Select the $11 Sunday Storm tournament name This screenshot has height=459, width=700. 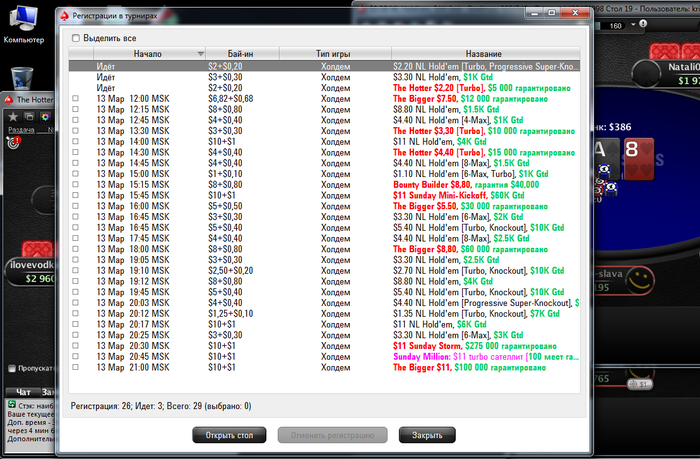point(475,346)
